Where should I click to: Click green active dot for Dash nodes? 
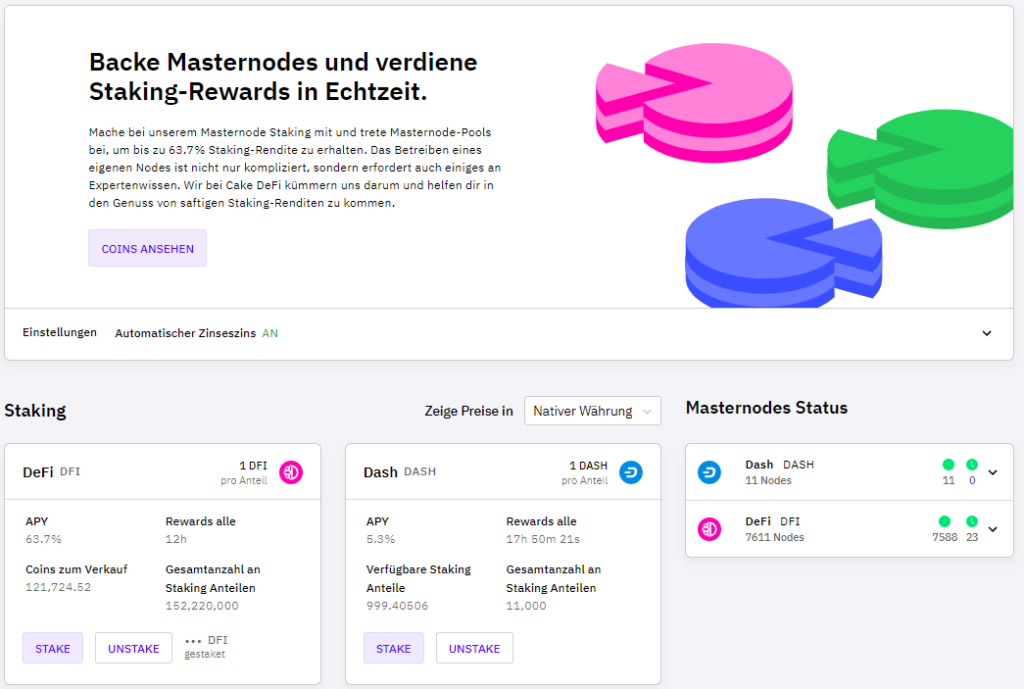[948, 464]
